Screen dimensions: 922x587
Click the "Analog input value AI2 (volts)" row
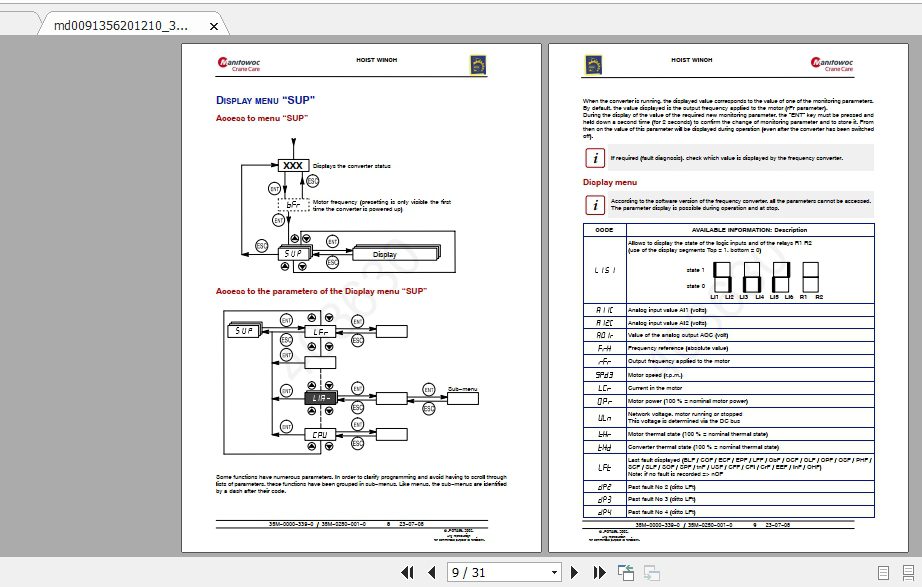729,323
